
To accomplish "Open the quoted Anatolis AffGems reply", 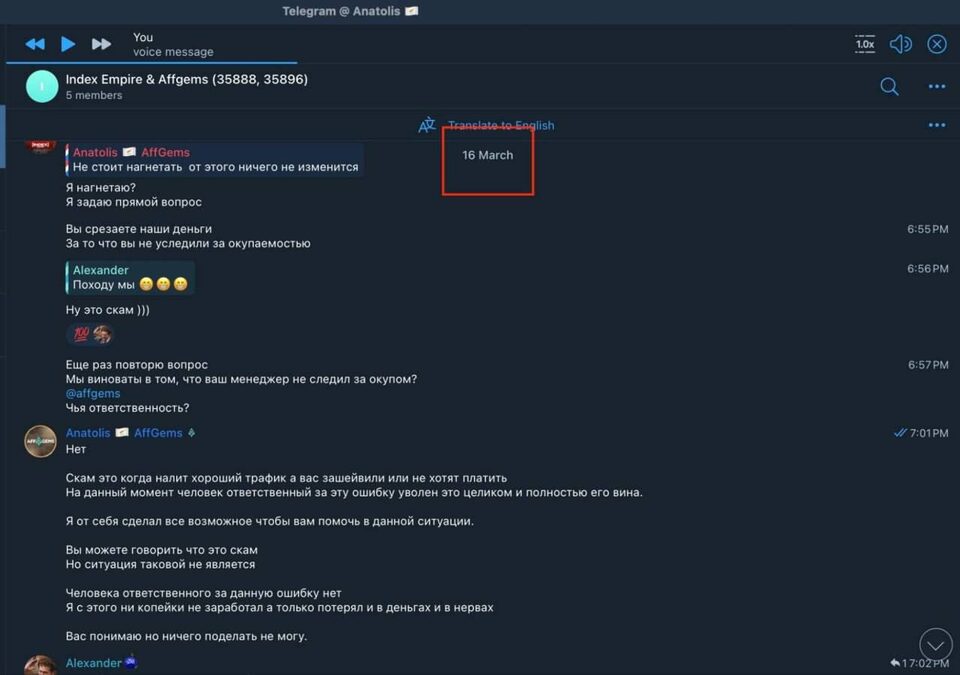I will (214, 159).
